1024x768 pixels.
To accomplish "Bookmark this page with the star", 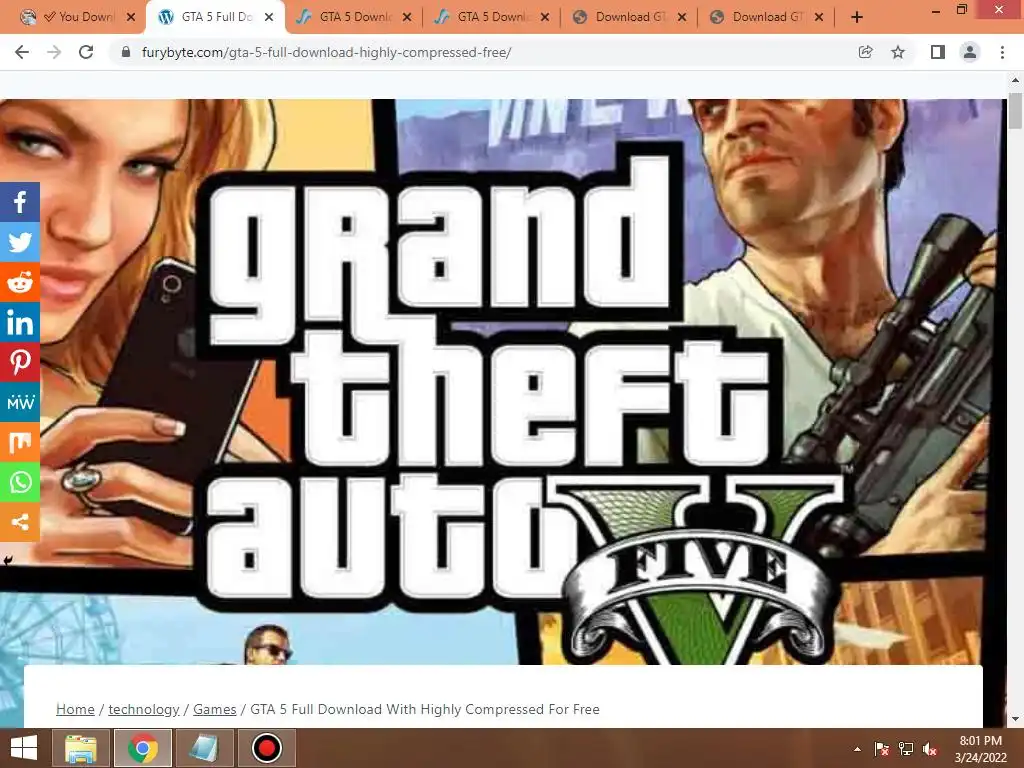I will click(x=898, y=52).
